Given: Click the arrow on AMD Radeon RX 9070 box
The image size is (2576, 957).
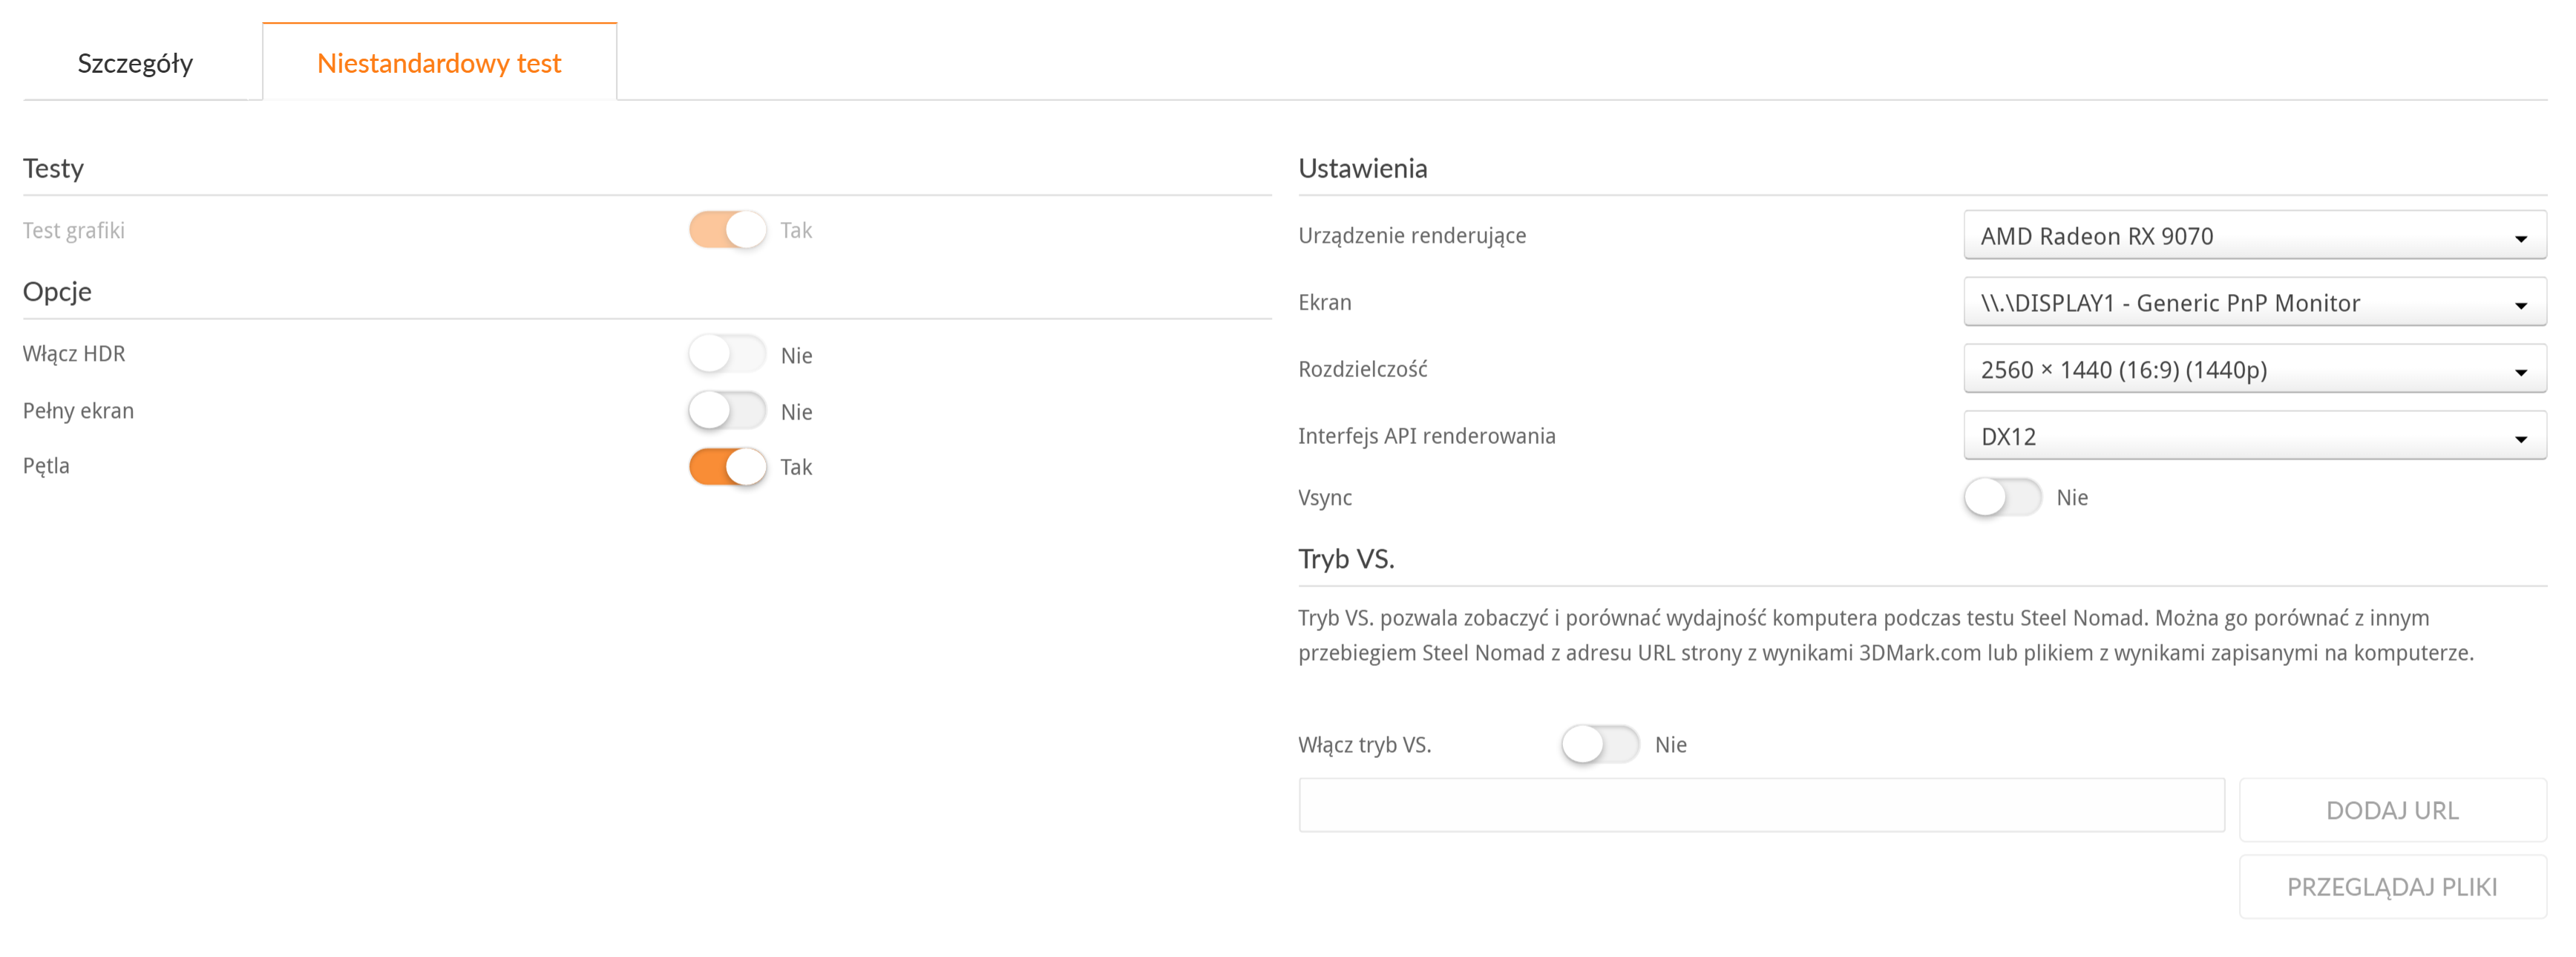Looking at the screenshot, I should pyautogui.click(x=2521, y=238).
